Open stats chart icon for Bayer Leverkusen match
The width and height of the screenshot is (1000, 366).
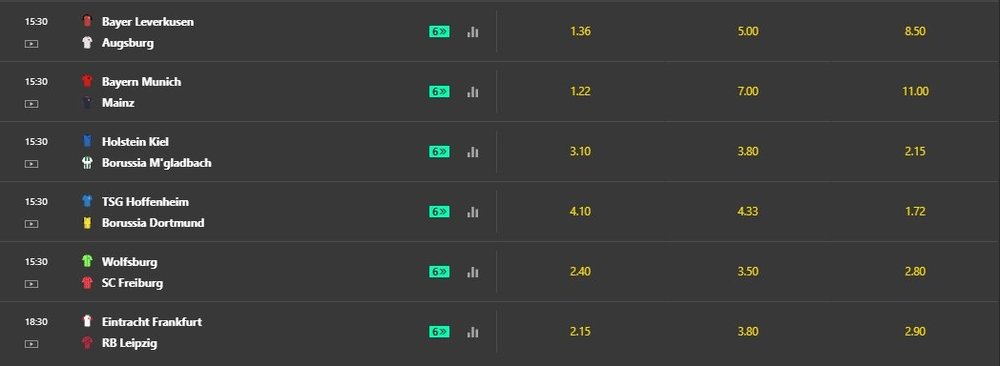(473, 32)
